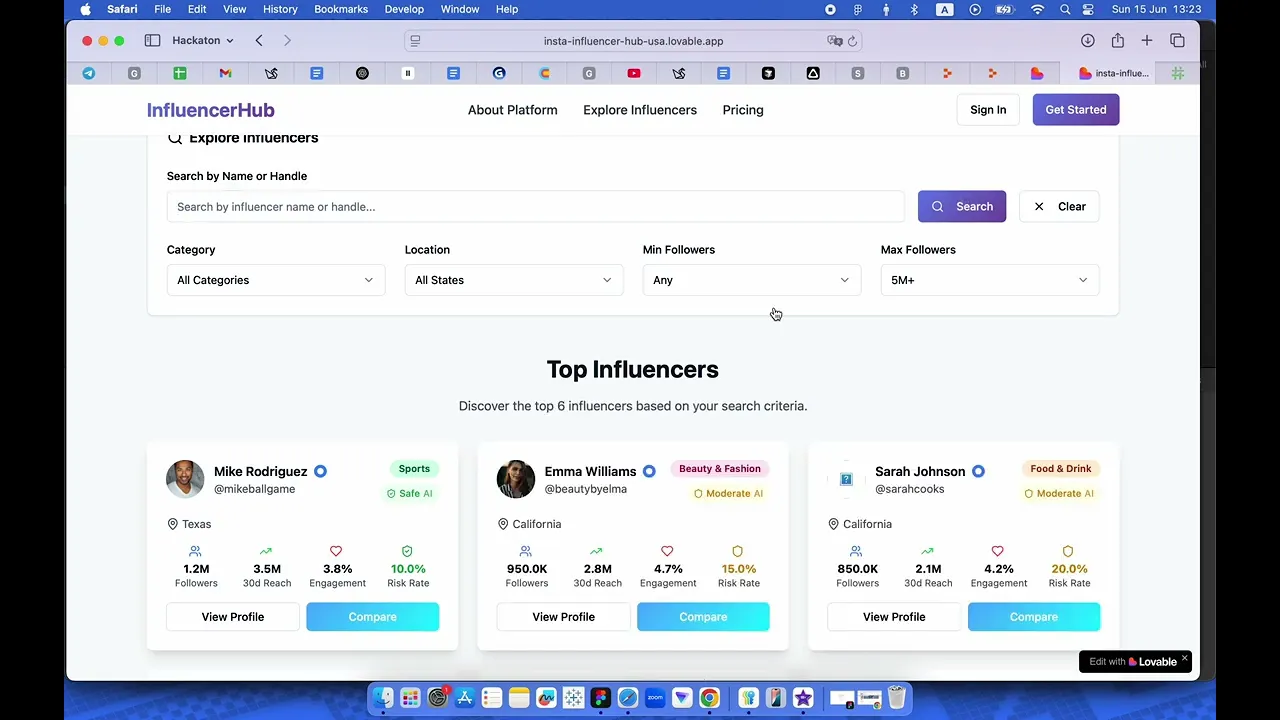This screenshot has width=1280, height=720.
Task: Open the Trash in the Dock
Action: pos(897,698)
